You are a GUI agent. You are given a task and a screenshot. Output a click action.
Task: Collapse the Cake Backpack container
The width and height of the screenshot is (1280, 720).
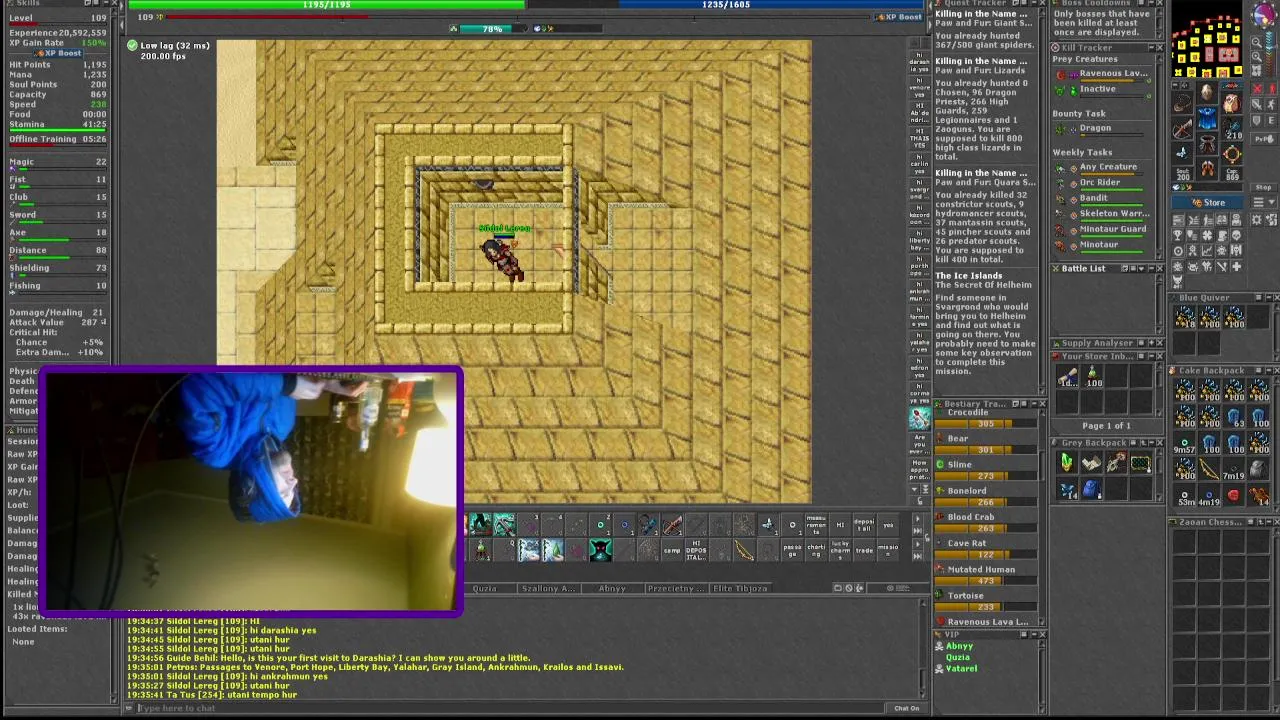coord(1268,371)
